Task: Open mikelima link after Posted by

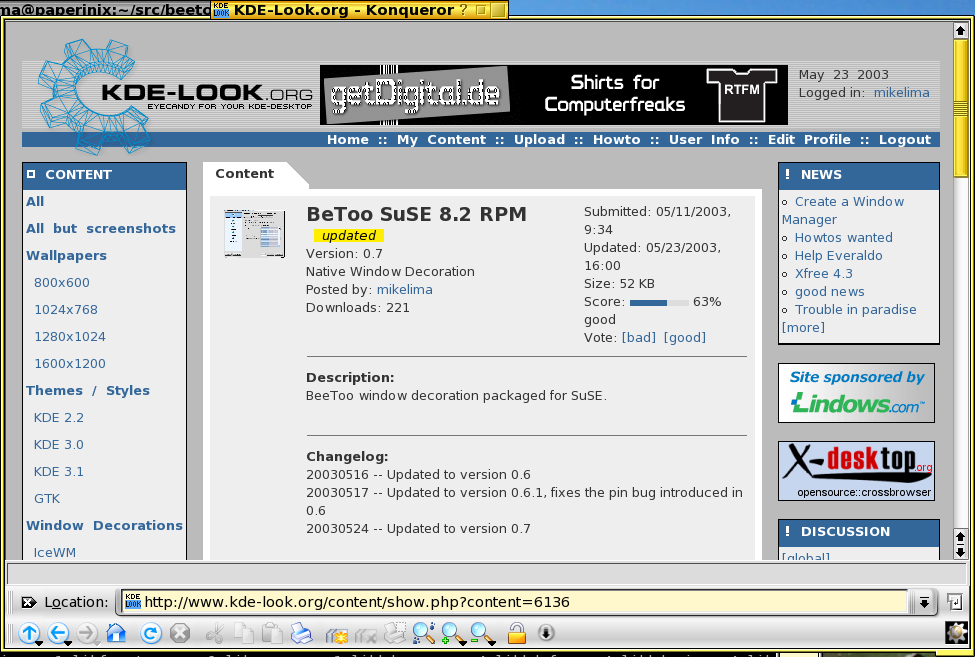Action: click(x=404, y=290)
